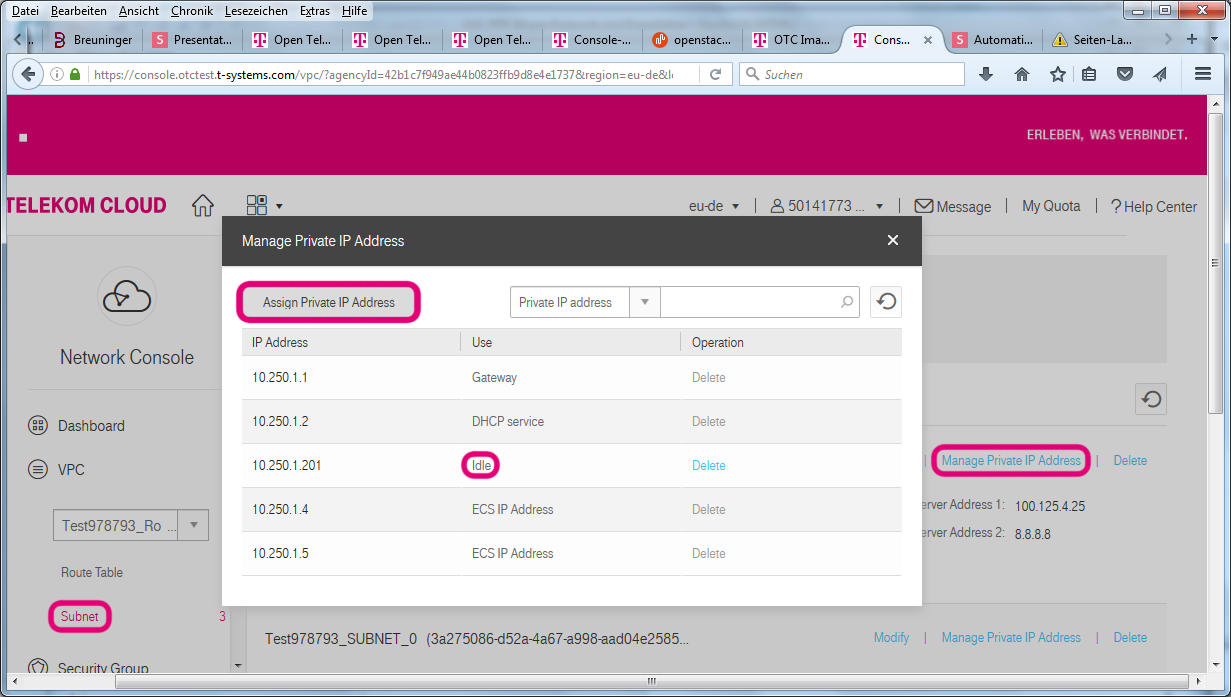The width and height of the screenshot is (1231, 697).
Task: Close the Manage Private IP Address dialog
Action: pyautogui.click(x=893, y=240)
